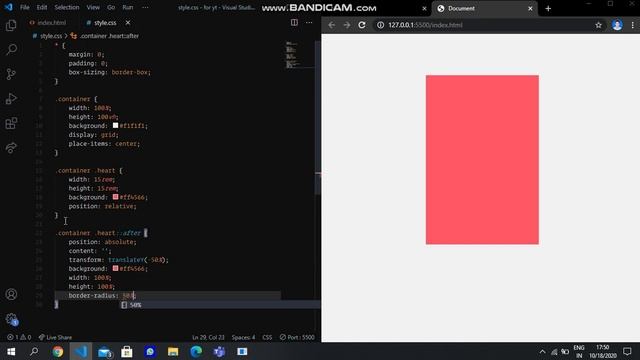Open File Explorer from the taskbar
Screen dimensions: 640x360
pos(173,351)
